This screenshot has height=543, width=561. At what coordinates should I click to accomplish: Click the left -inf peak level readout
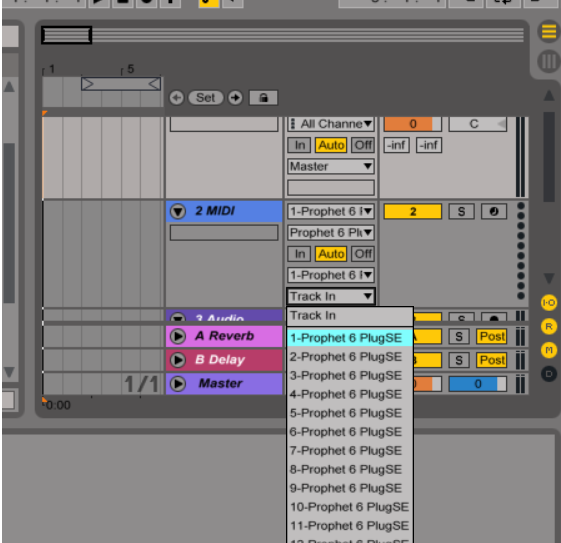pos(396,145)
